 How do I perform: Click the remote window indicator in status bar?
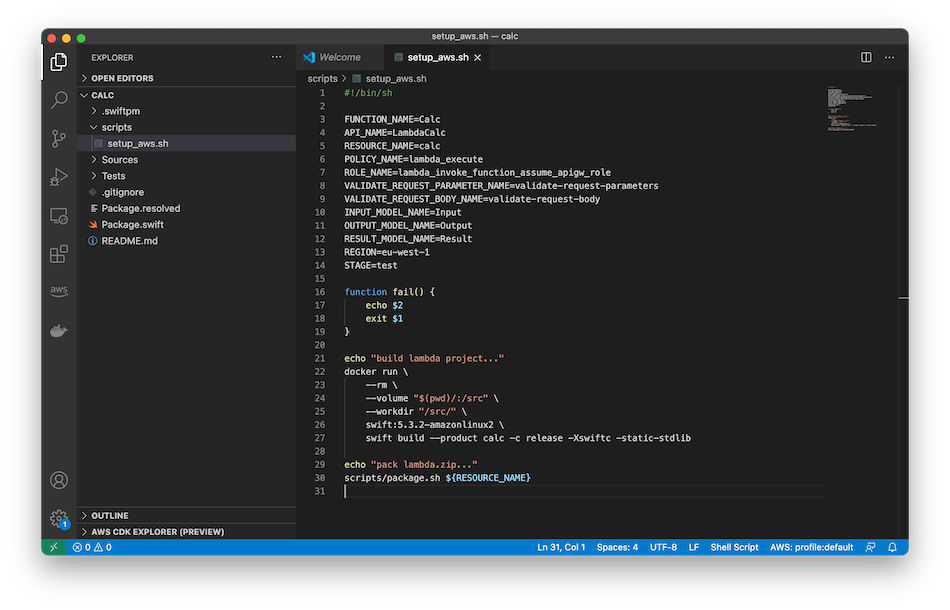pyautogui.click(x=54, y=547)
